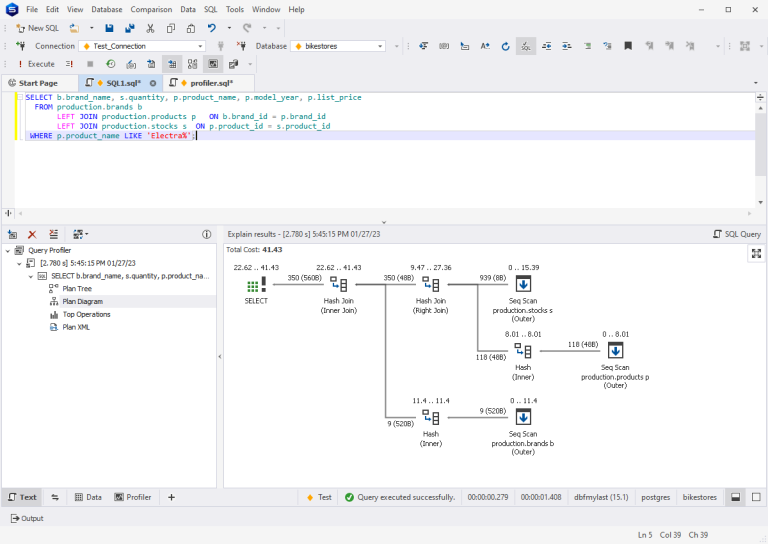The image size is (768, 544).
Task: Toggle the split horizontal layout button in status bar
Action: 735,497
